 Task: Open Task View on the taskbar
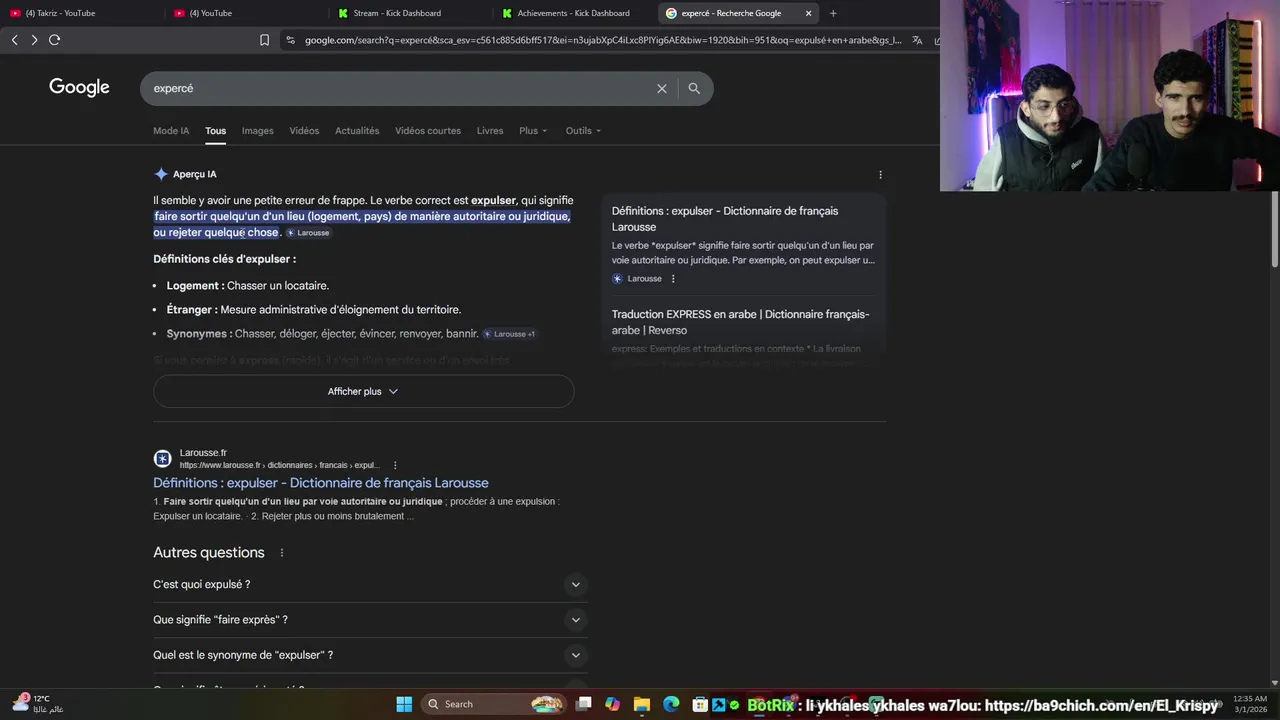point(584,704)
